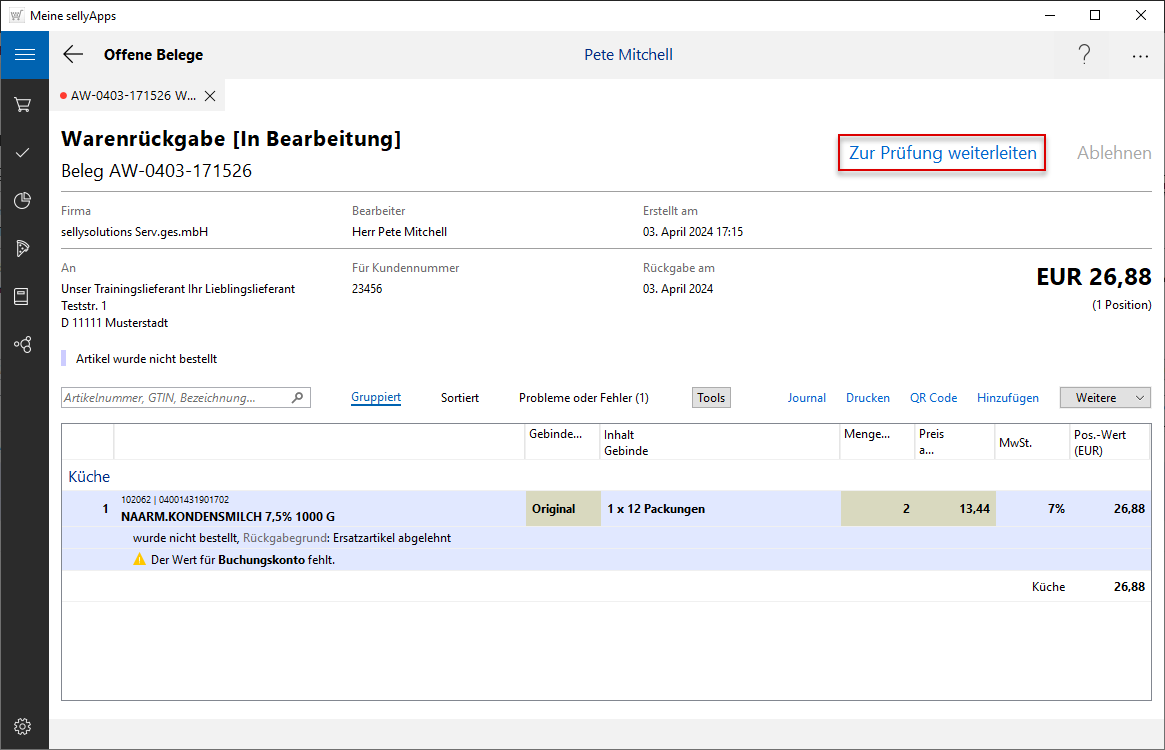1165x750 pixels.
Task: Switch to Sortiert view
Action: pyautogui.click(x=460, y=398)
